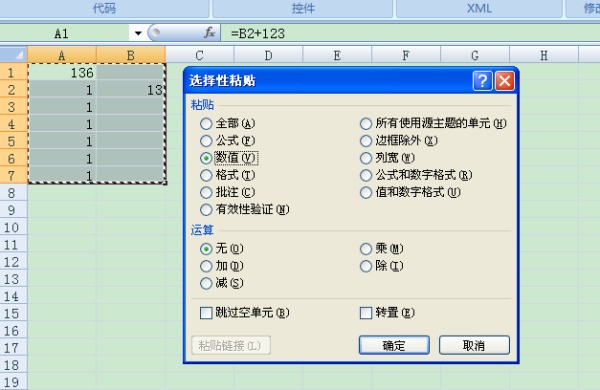Select column D header

(268, 55)
